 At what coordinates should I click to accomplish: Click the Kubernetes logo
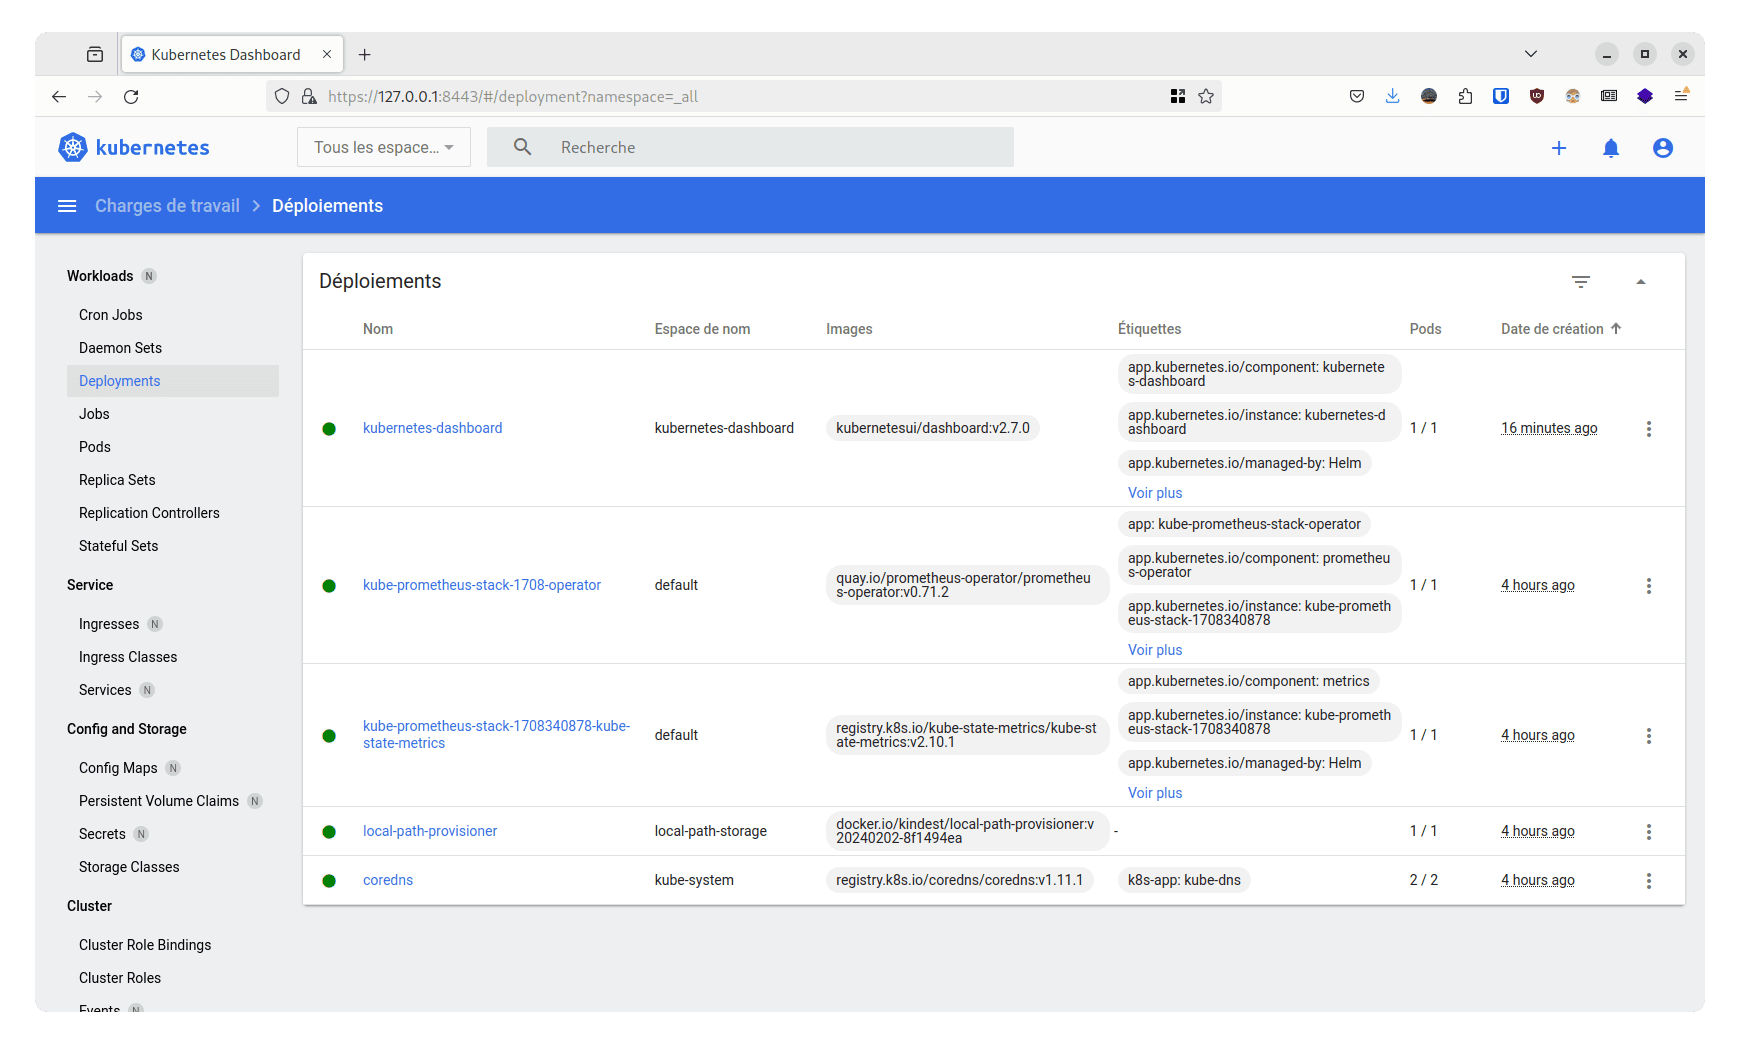tap(71, 147)
